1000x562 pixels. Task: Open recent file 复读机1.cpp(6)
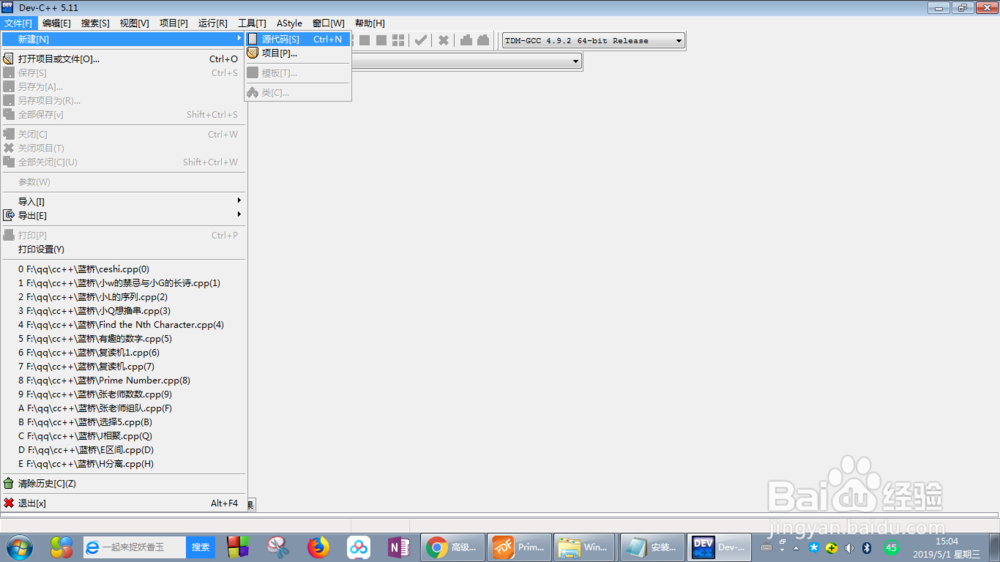point(123,353)
